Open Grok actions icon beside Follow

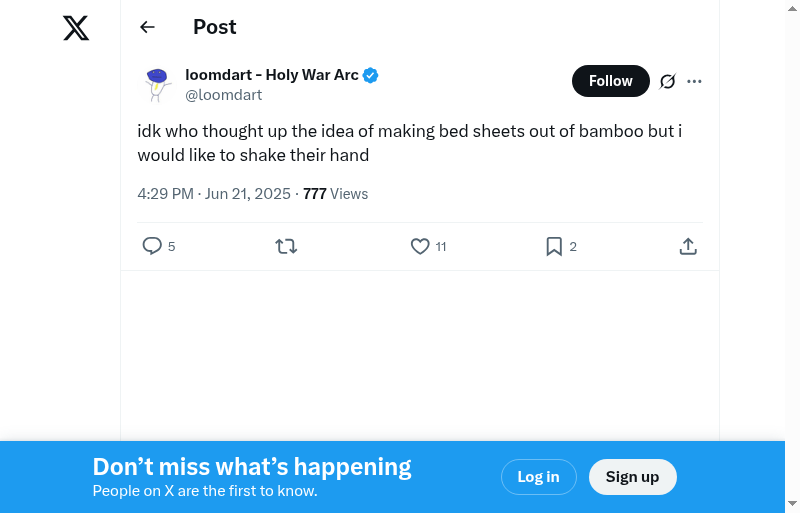coord(668,81)
